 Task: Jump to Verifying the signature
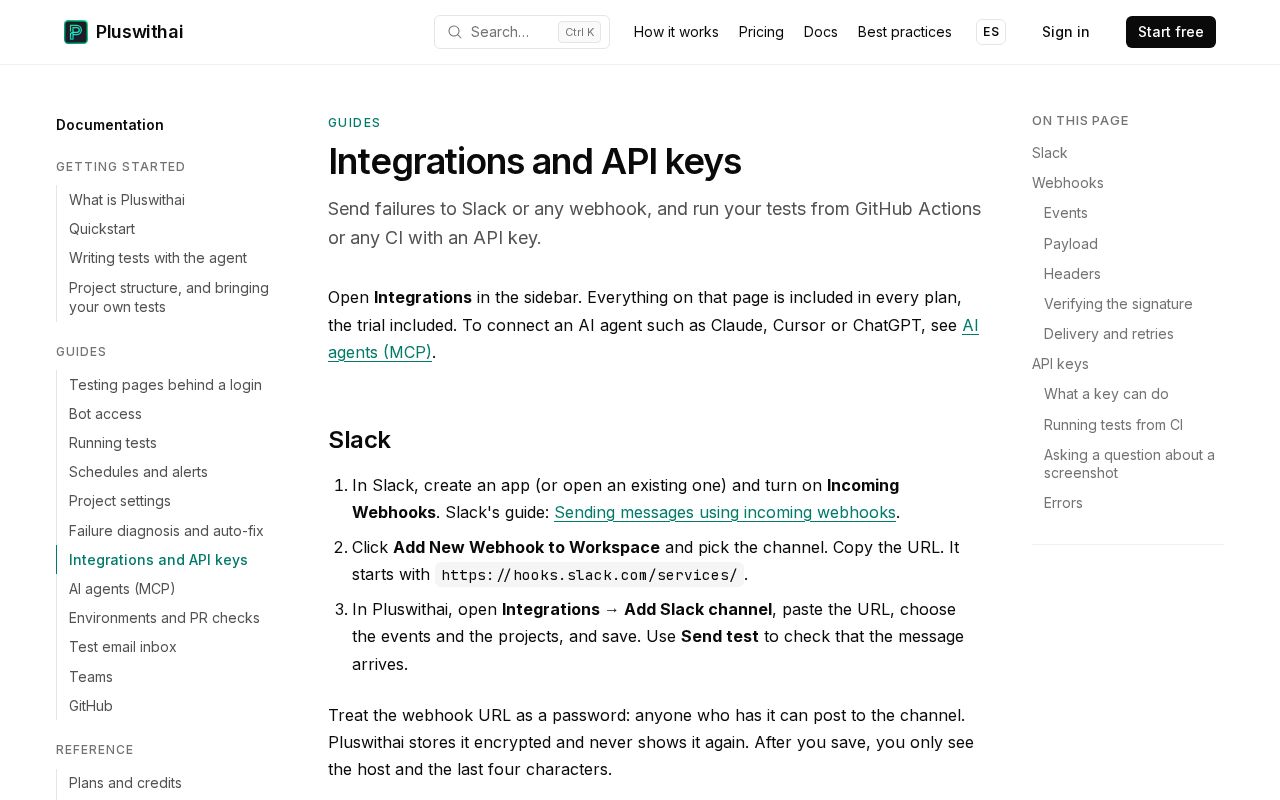pos(1118,304)
